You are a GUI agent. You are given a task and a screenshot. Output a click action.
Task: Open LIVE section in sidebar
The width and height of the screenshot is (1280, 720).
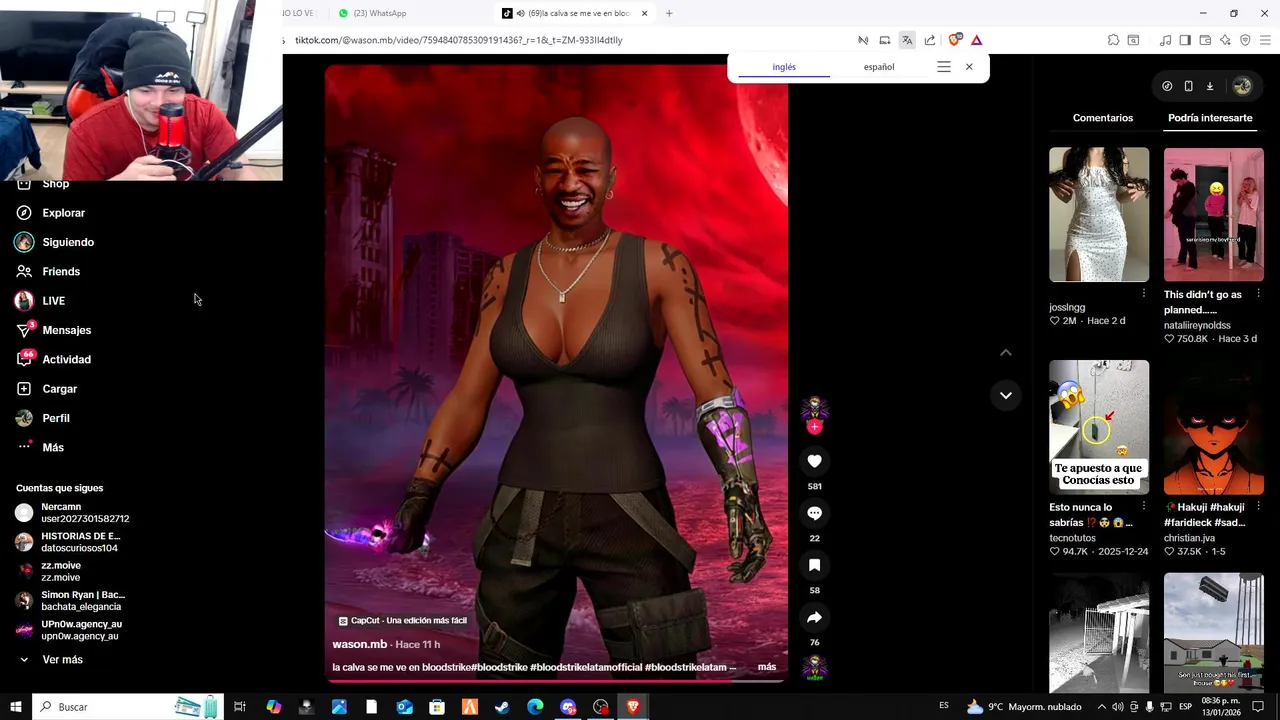coord(53,301)
